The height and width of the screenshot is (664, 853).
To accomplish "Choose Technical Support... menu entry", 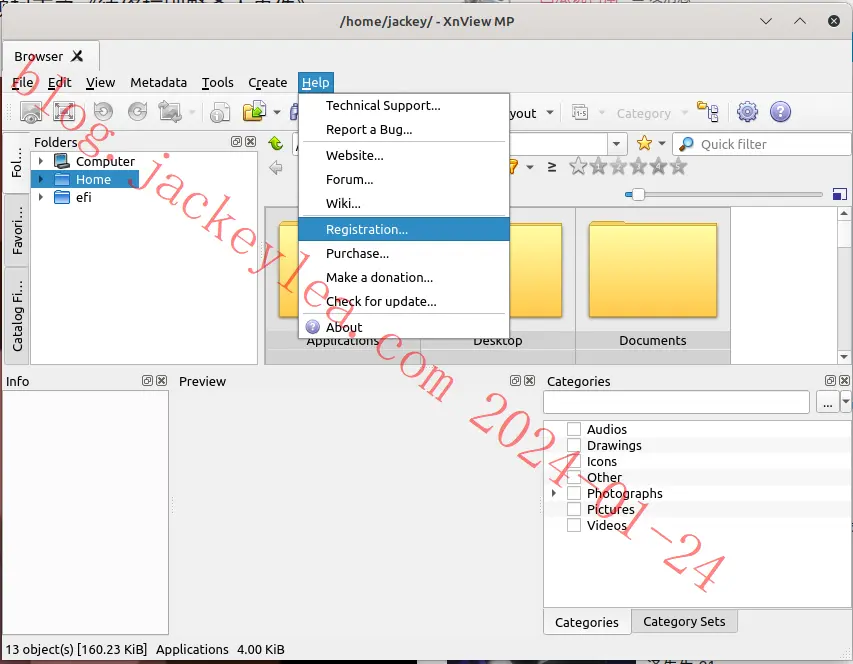I will [404, 106].
